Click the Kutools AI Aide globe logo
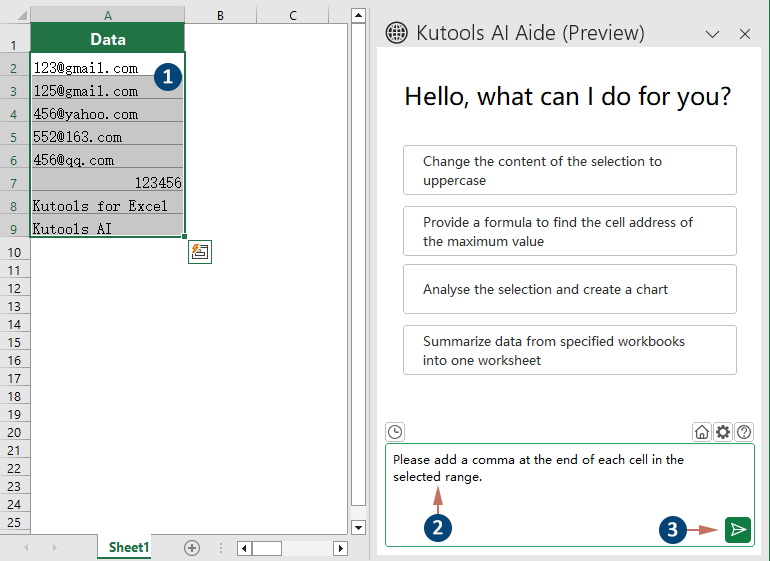 (397, 33)
